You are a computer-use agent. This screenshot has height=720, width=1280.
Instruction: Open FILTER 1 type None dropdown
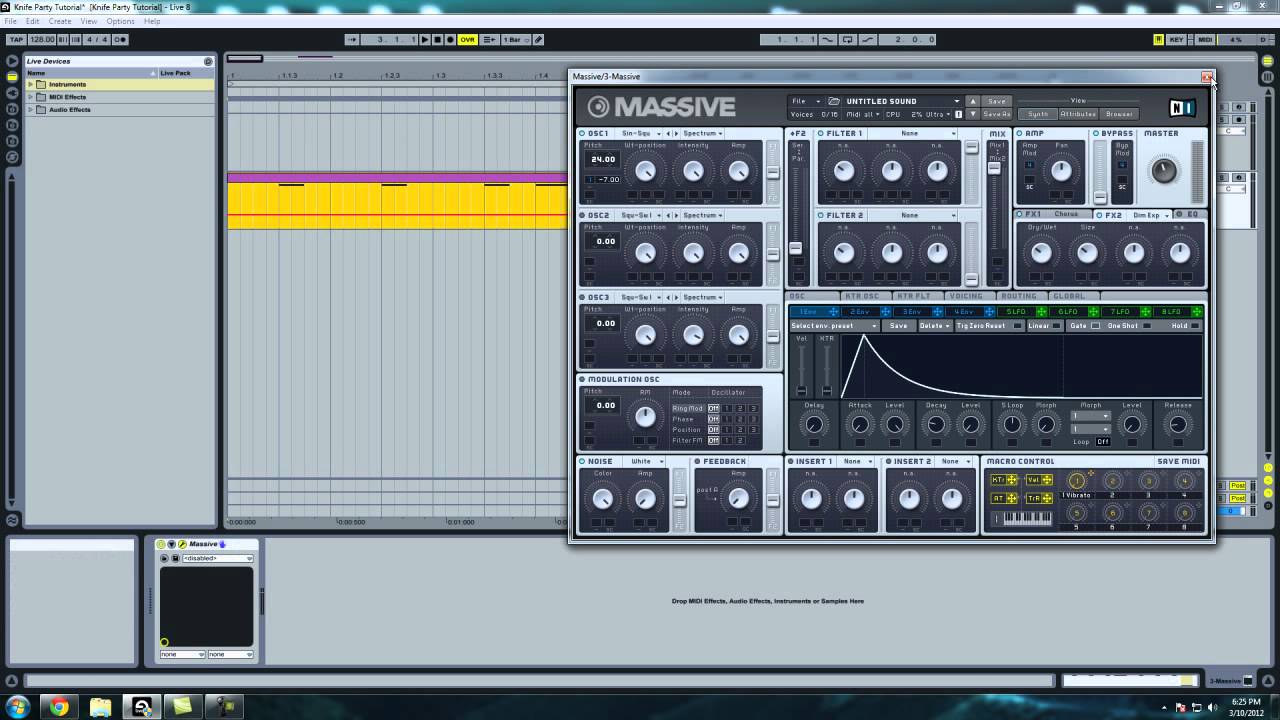pyautogui.click(x=912, y=133)
